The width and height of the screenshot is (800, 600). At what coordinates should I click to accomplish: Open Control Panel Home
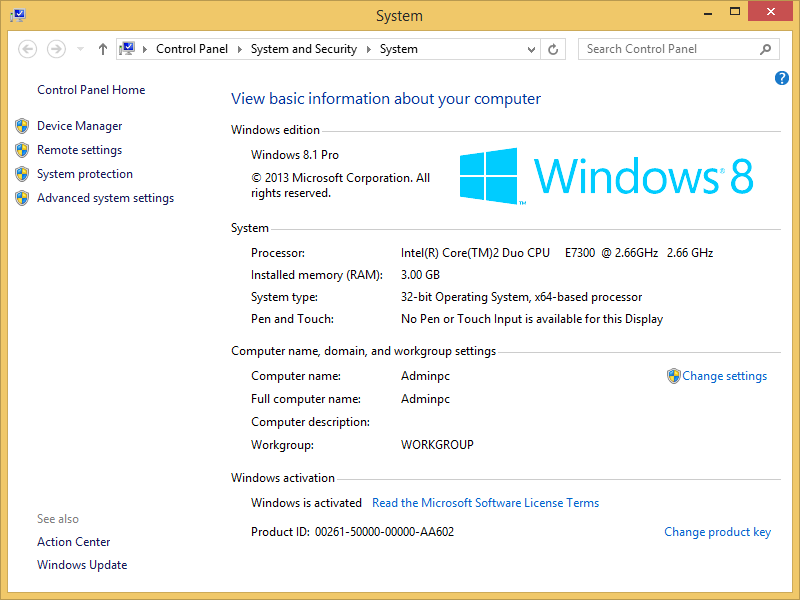coord(91,90)
